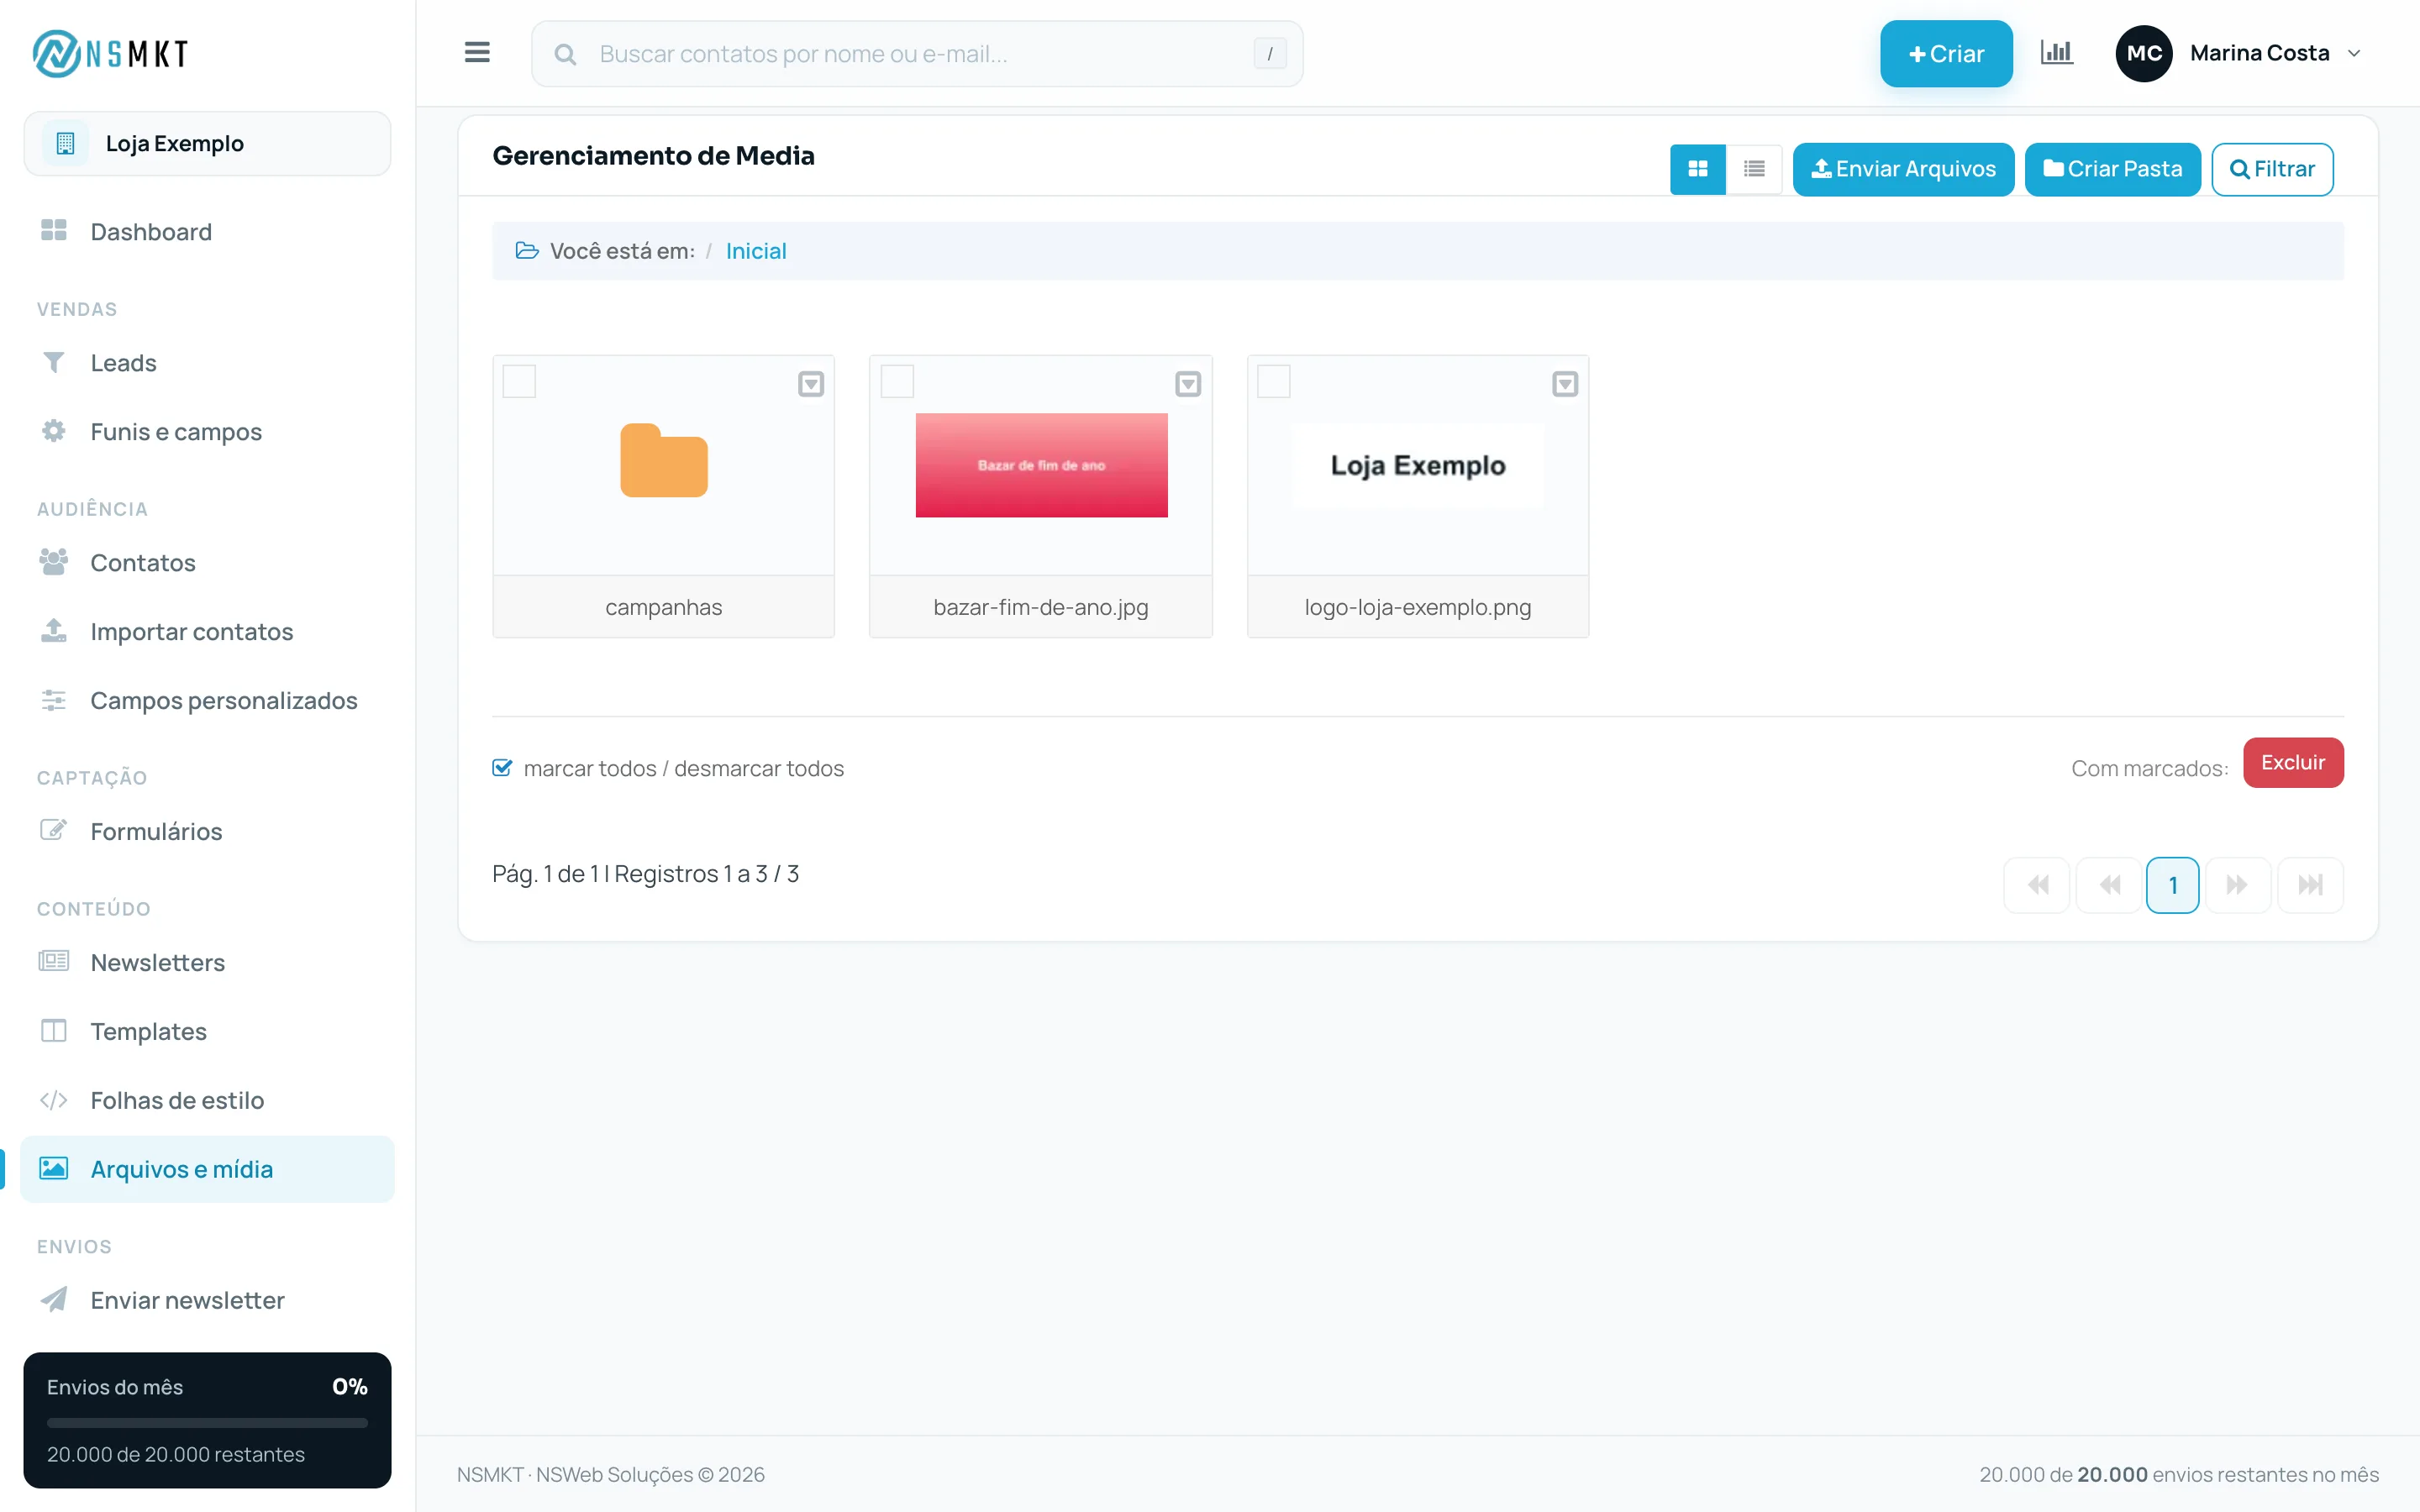Go to the last page arrow

coord(2310,885)
